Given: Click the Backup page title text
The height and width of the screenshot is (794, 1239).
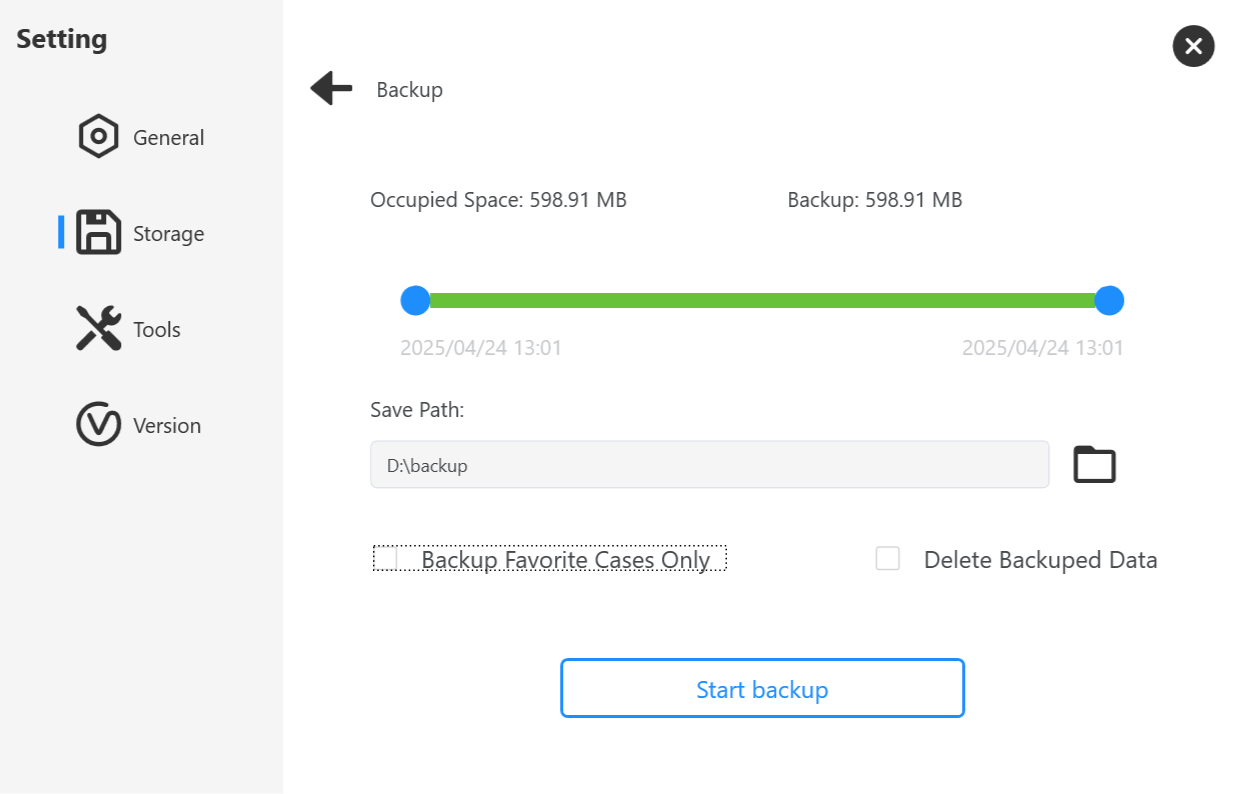Looking at the screenshot, I should pos(410,90).
